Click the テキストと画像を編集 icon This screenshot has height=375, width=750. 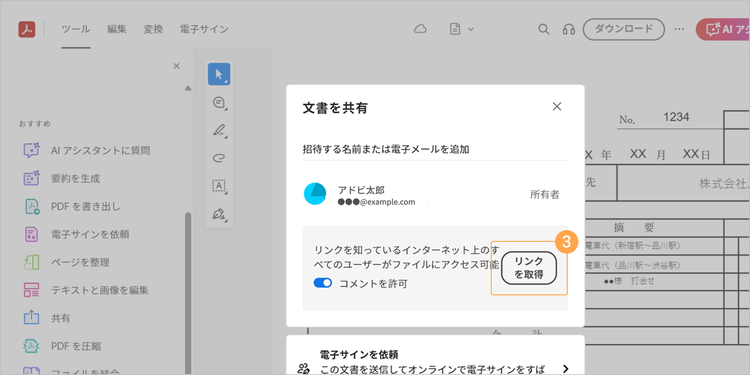pos(32,290)
